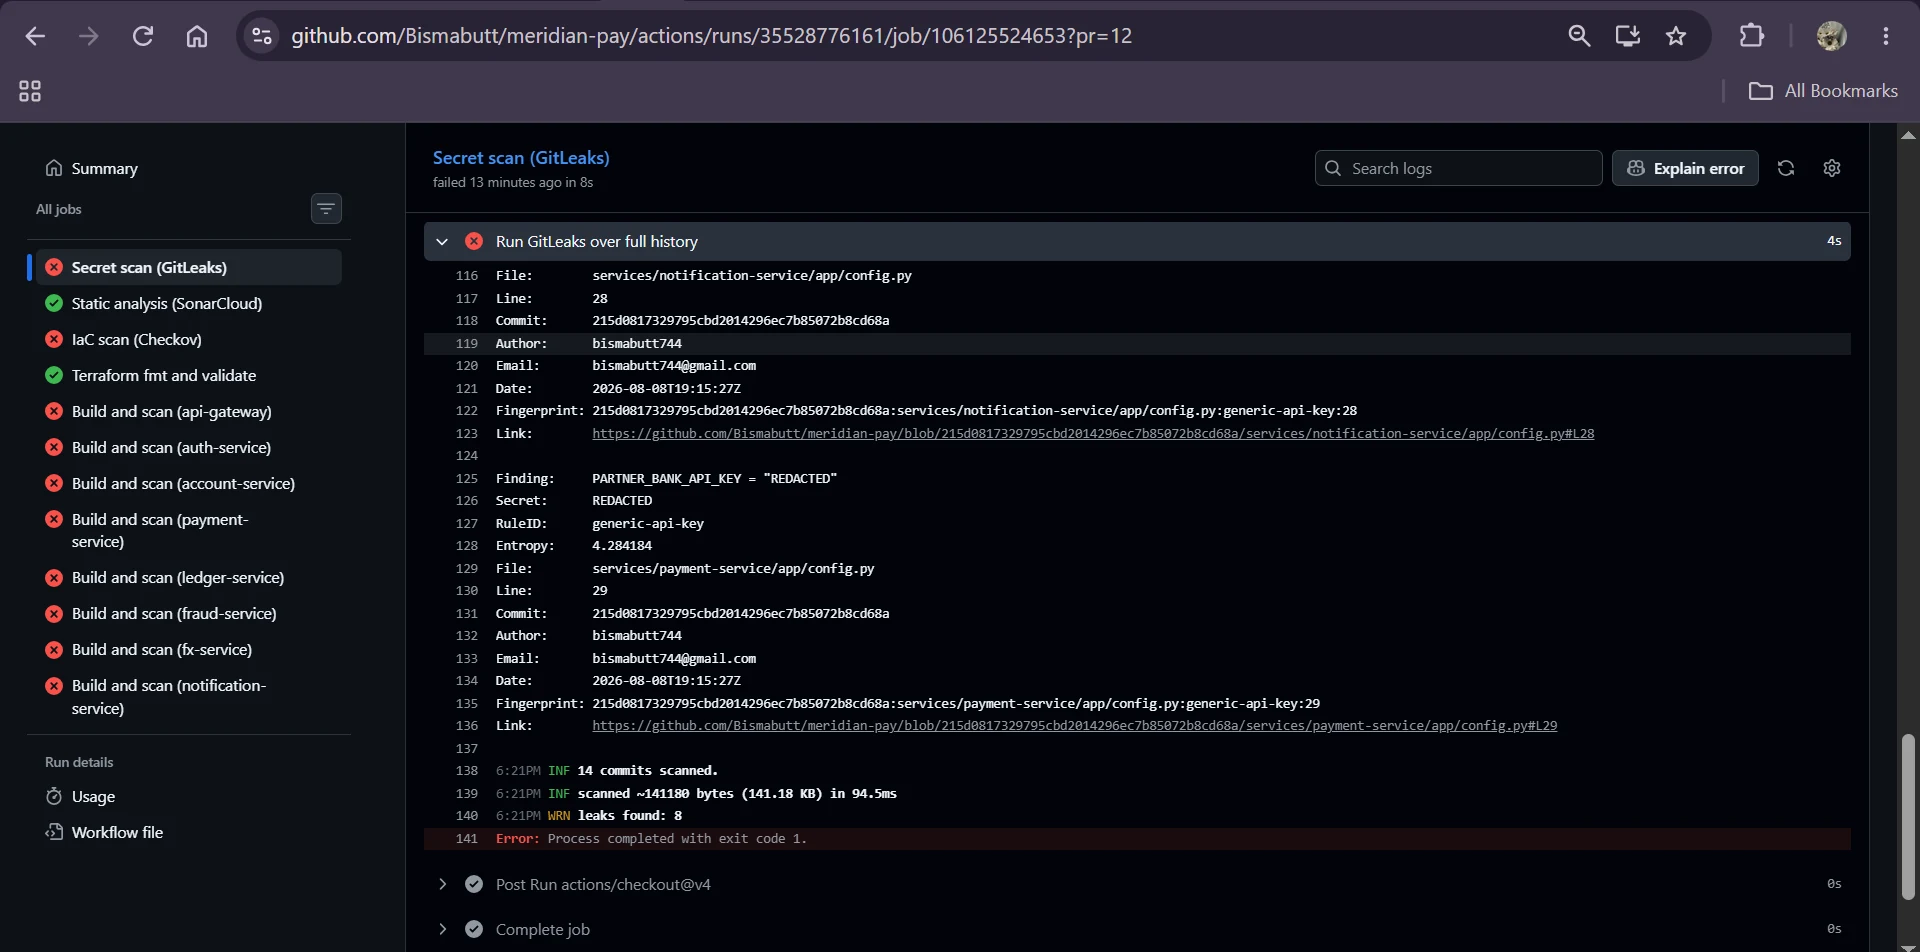Open the tab groups grid icon
Viewport: 1920px width, 952px height.
click(30, 91)
